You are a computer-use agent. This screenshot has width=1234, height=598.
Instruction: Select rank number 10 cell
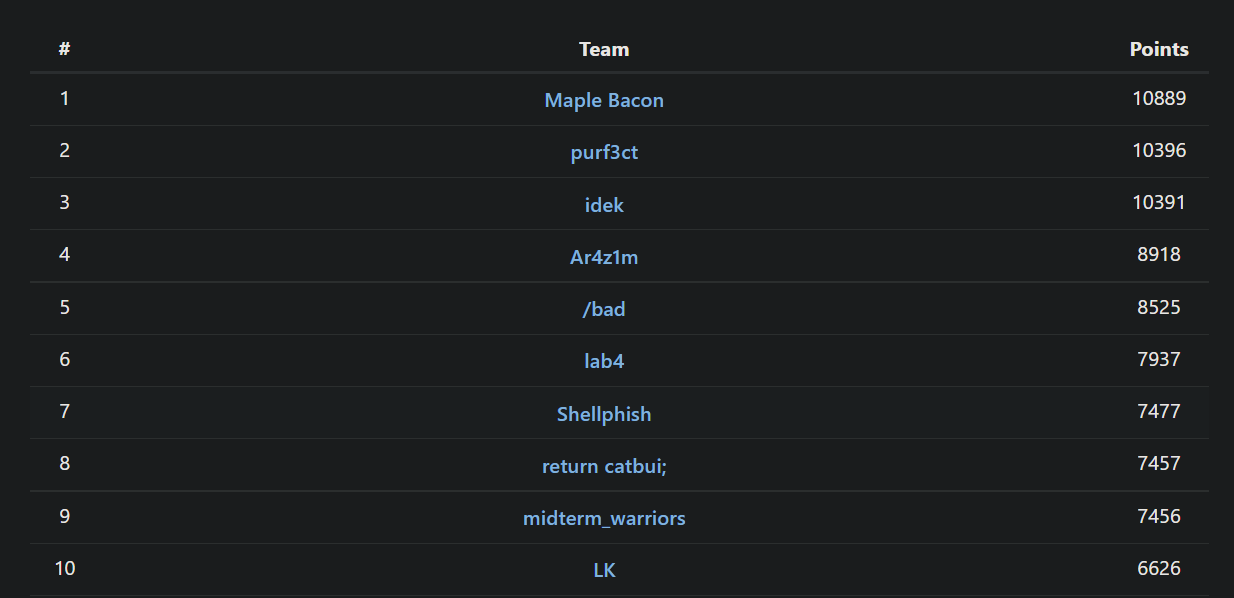(65, 568)
